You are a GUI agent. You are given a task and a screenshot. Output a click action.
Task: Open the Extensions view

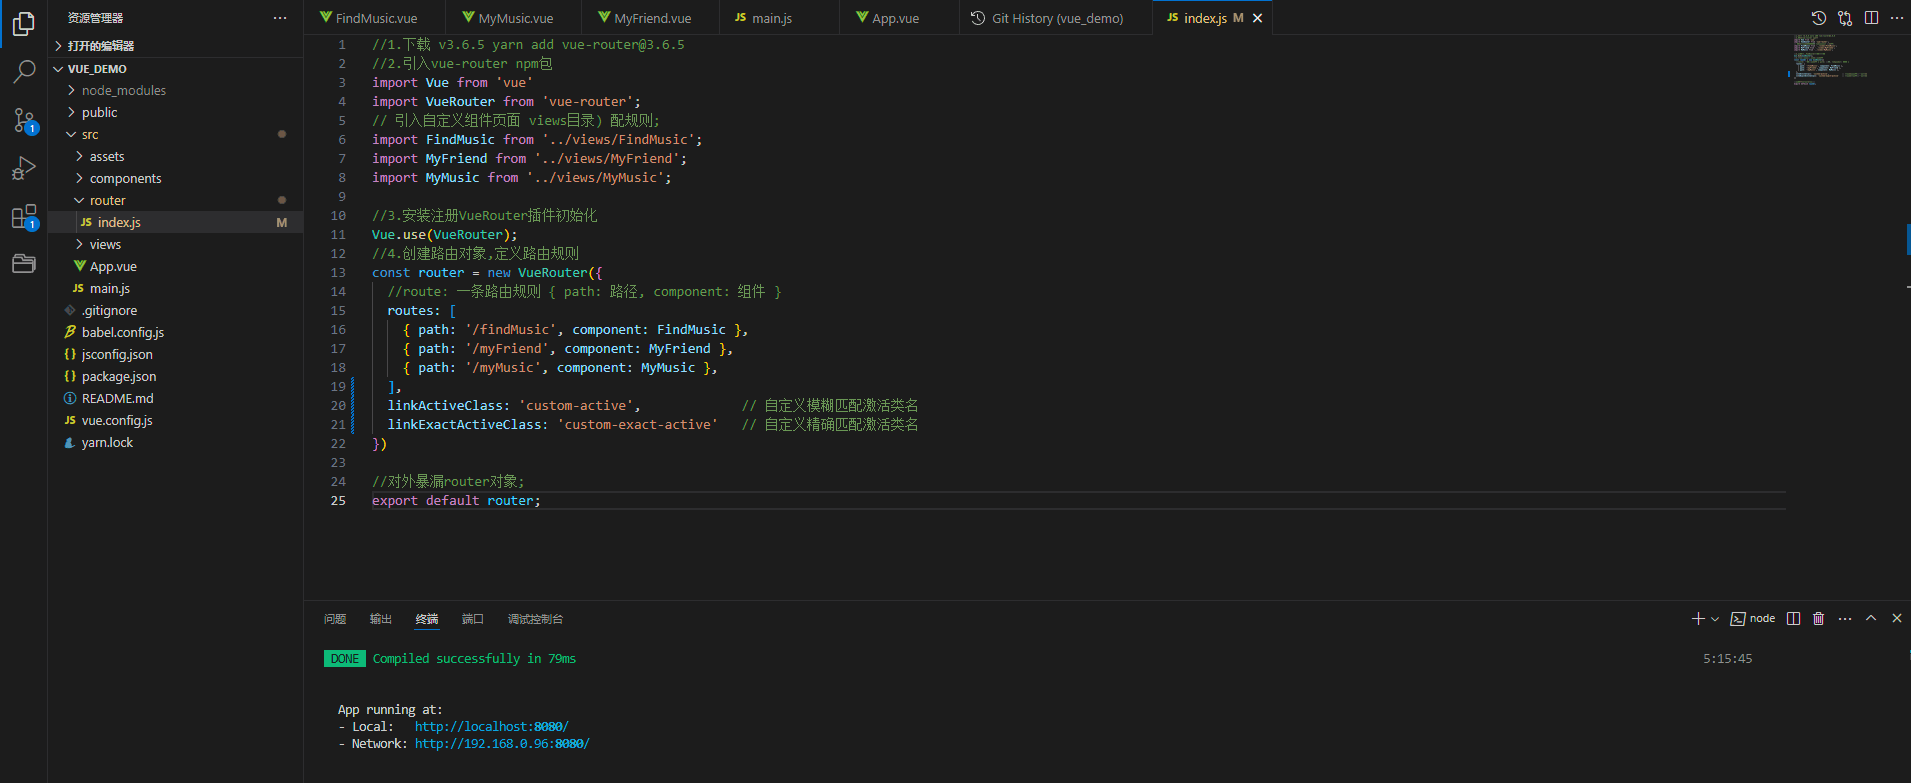(23, 217)
